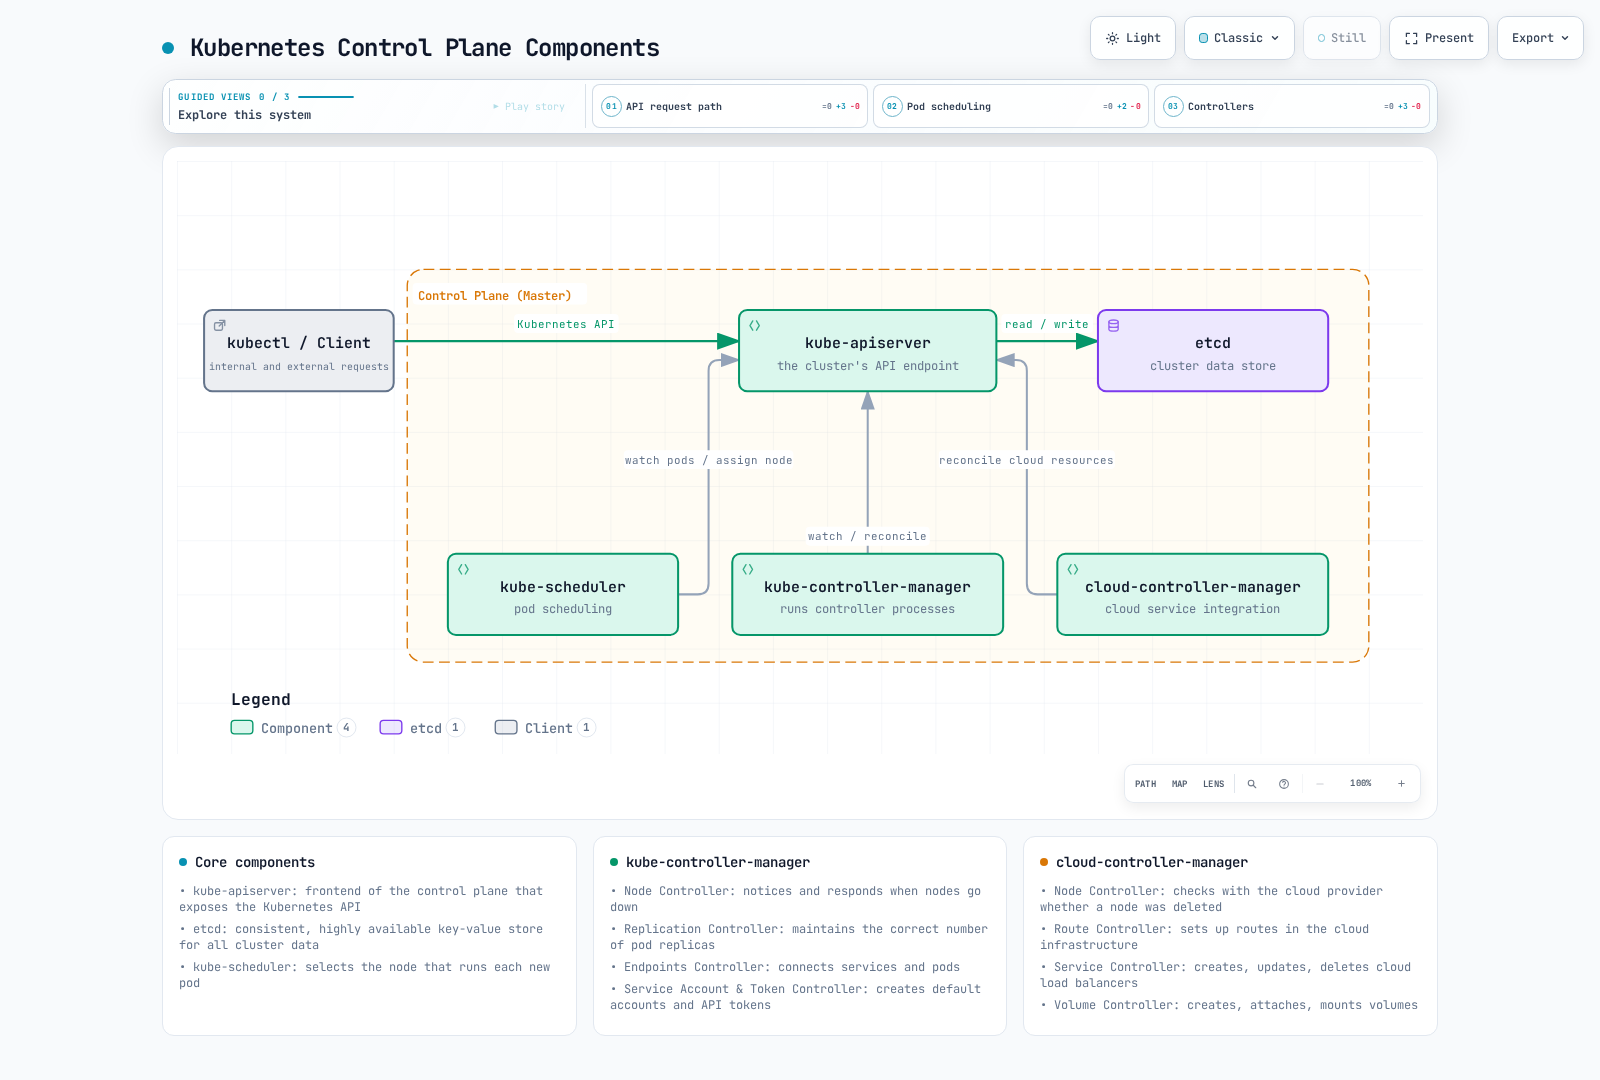Image resolution: width=1600 pixels, height=1080 pixels.
Task: Switch to MAP mode
Action: pyautogui.click(x=1180, y=784)
